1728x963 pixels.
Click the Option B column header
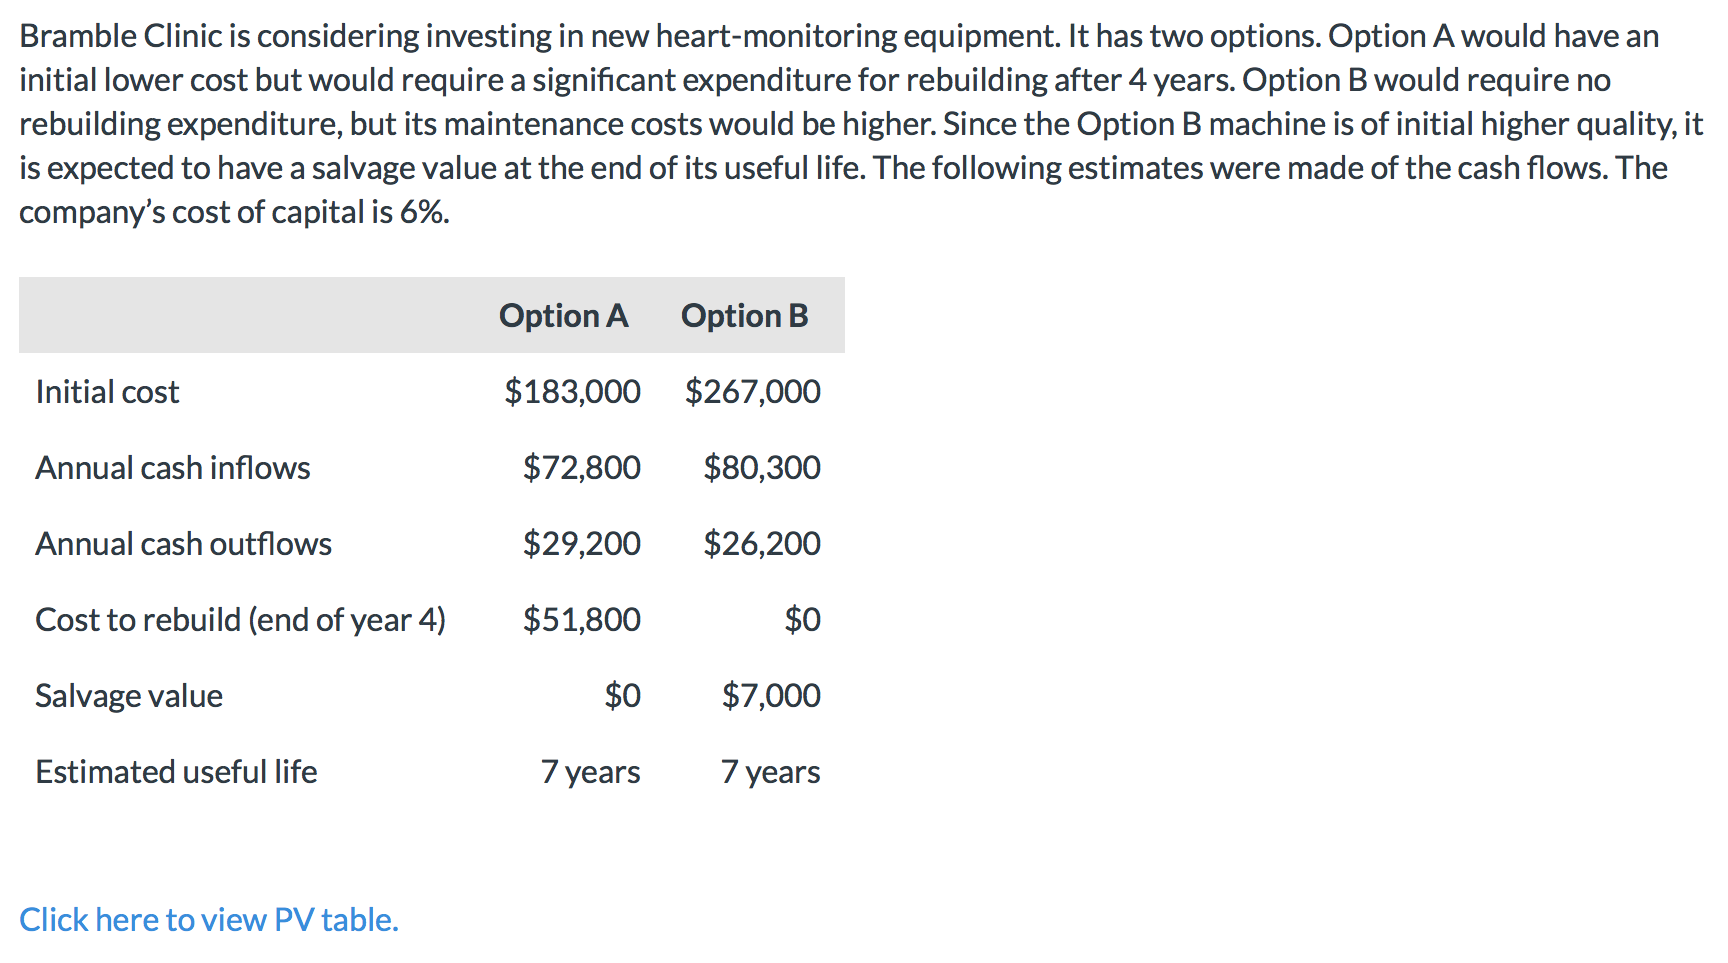coord(744,316)
